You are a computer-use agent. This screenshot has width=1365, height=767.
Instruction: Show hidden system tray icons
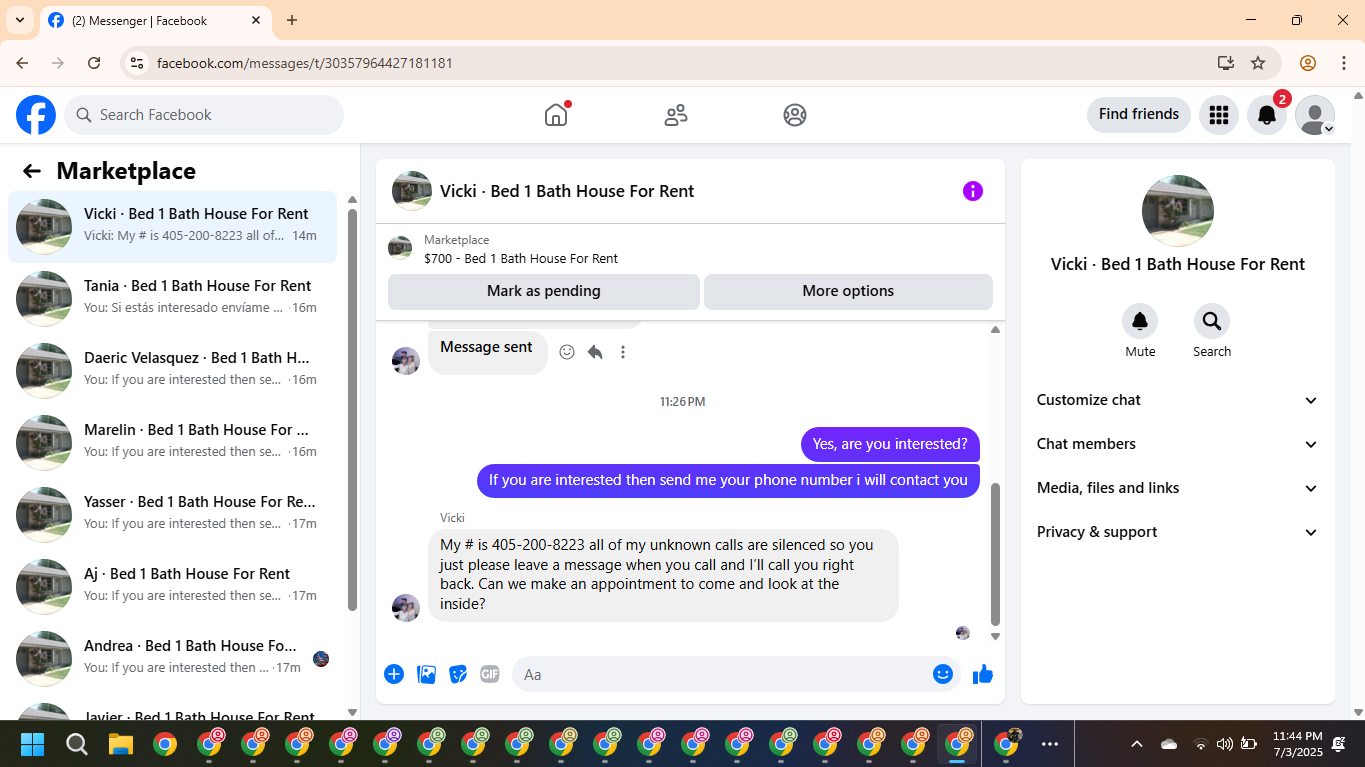coord(1137,744)
